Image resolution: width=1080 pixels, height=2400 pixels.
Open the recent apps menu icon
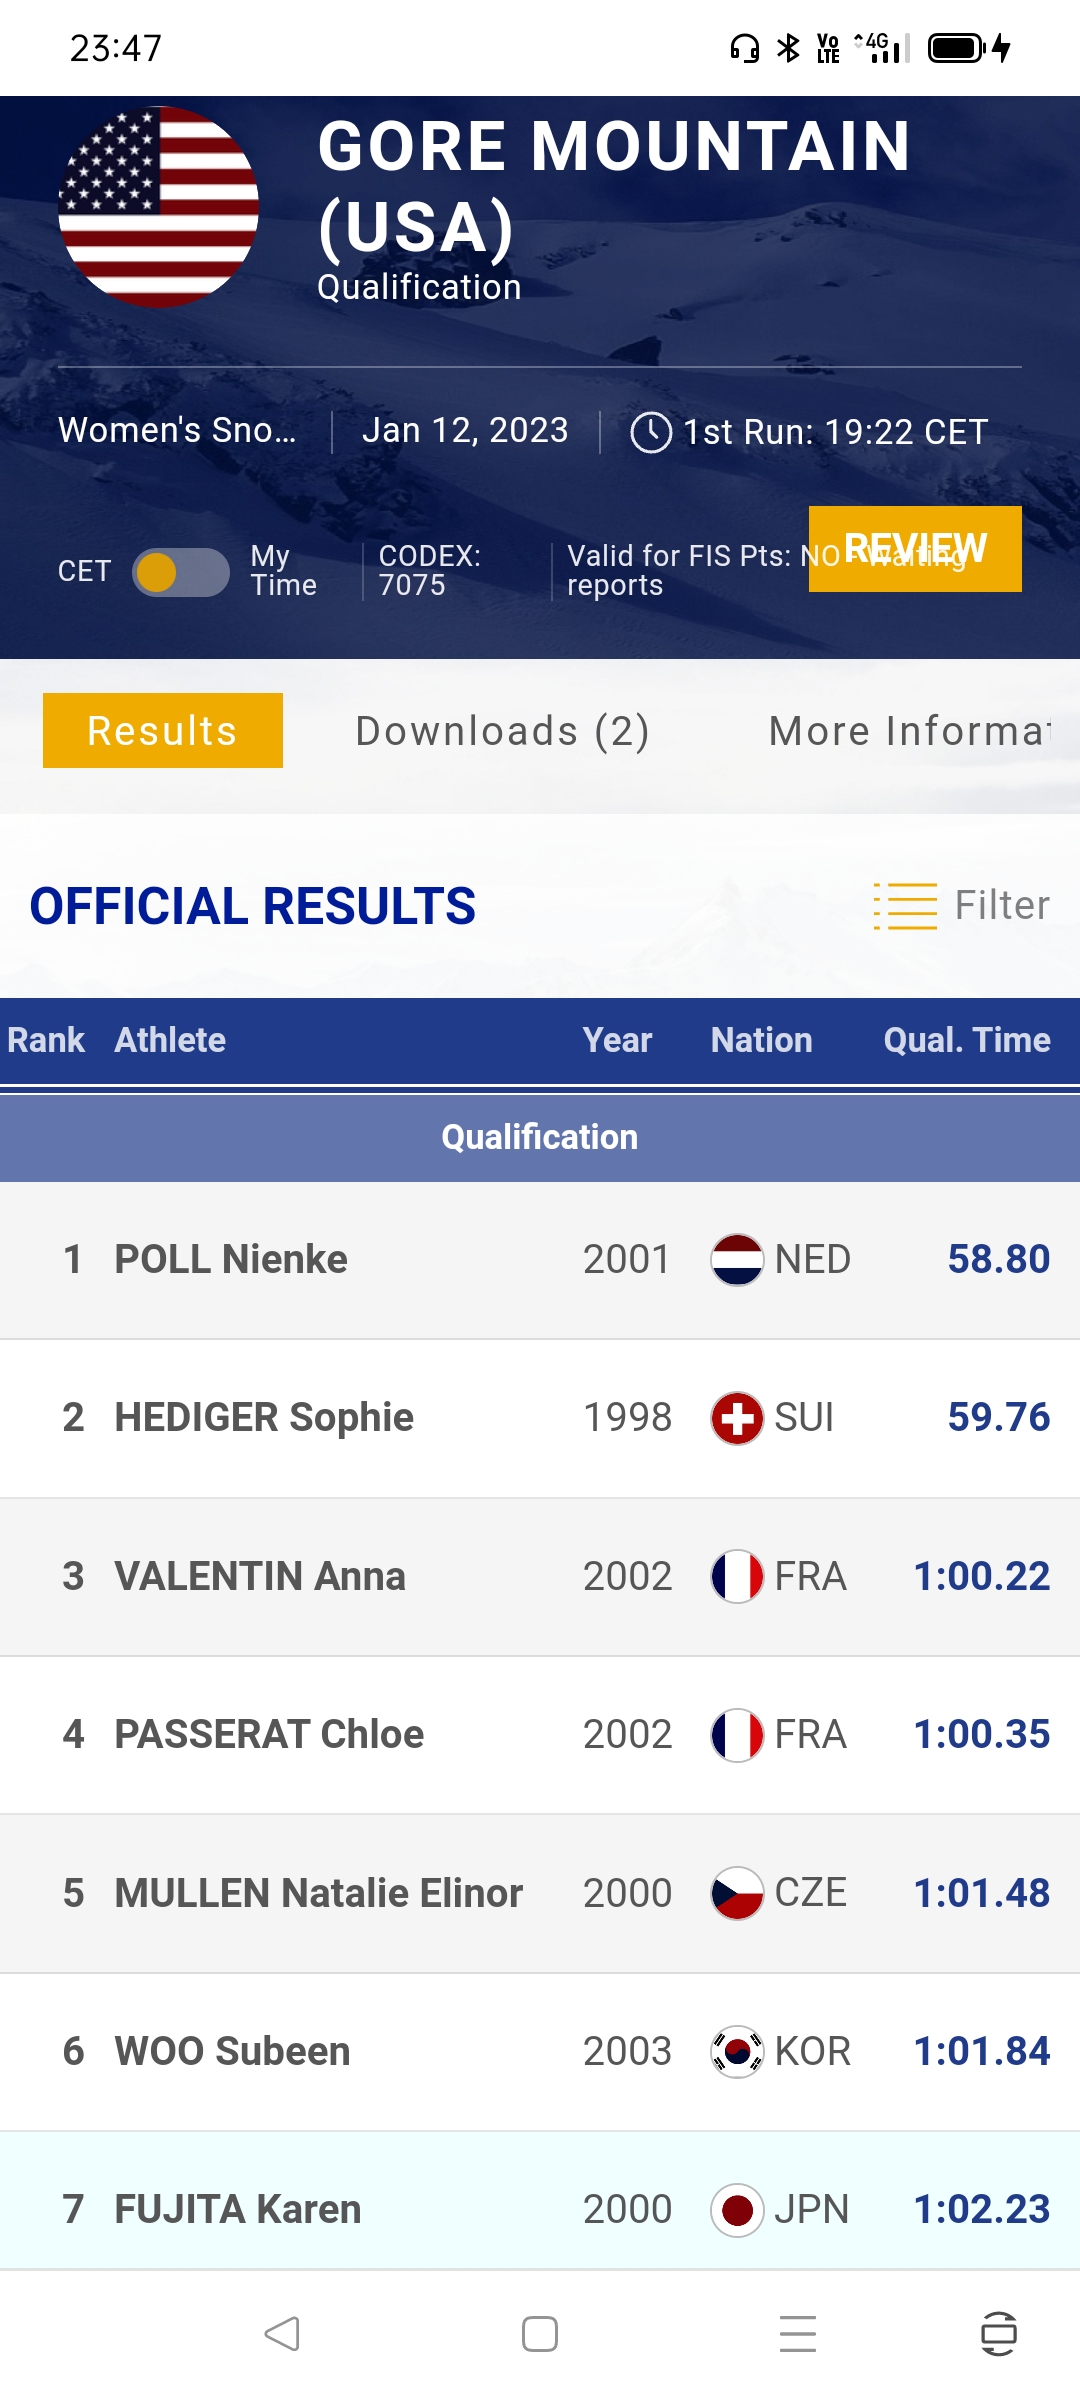798,2334
